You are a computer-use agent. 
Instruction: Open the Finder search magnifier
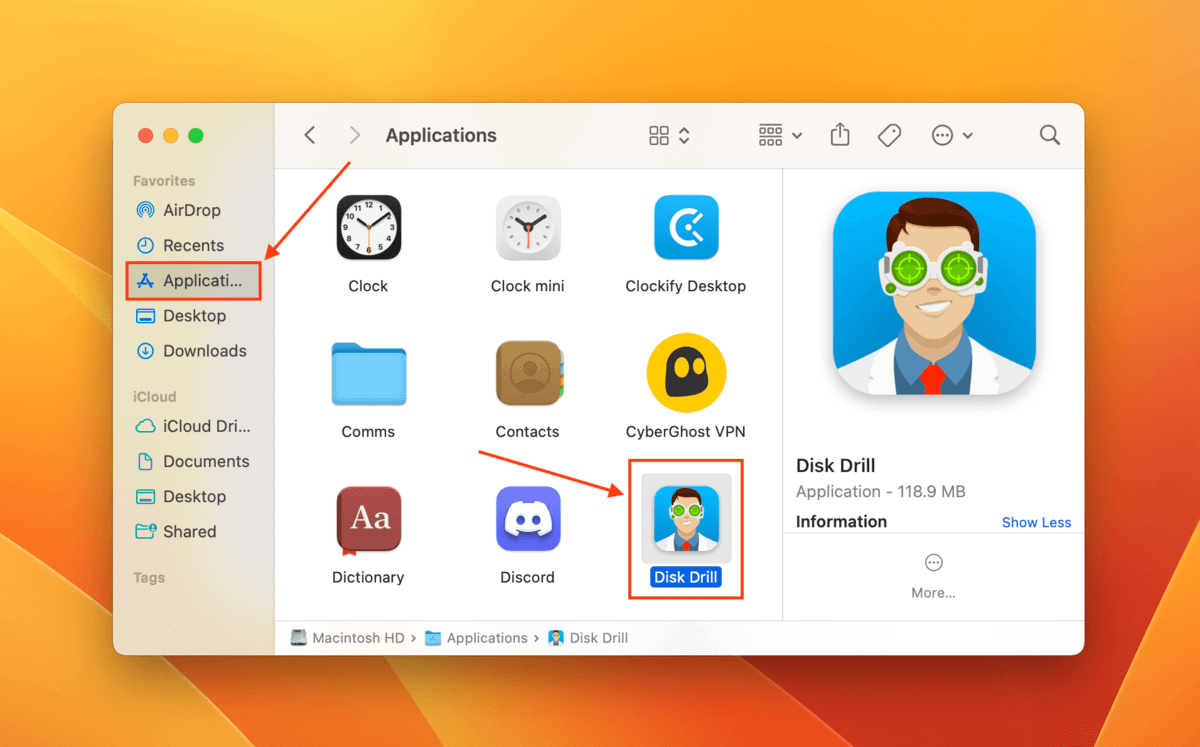1049,135
